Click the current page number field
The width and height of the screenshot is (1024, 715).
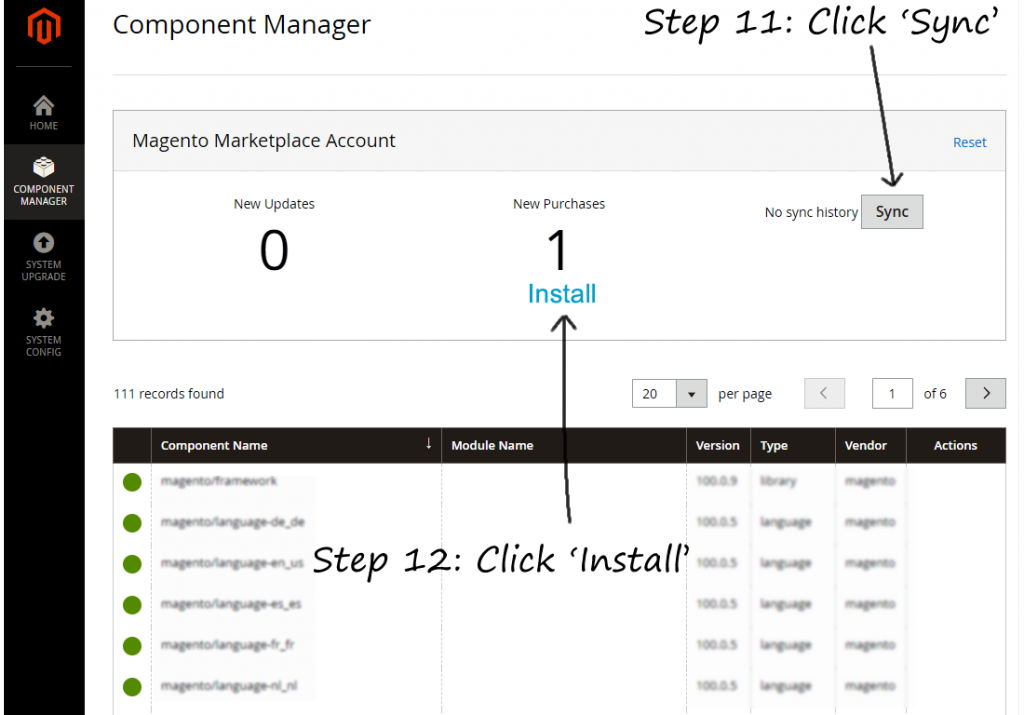pyautogui.click(x=891, y=394)
